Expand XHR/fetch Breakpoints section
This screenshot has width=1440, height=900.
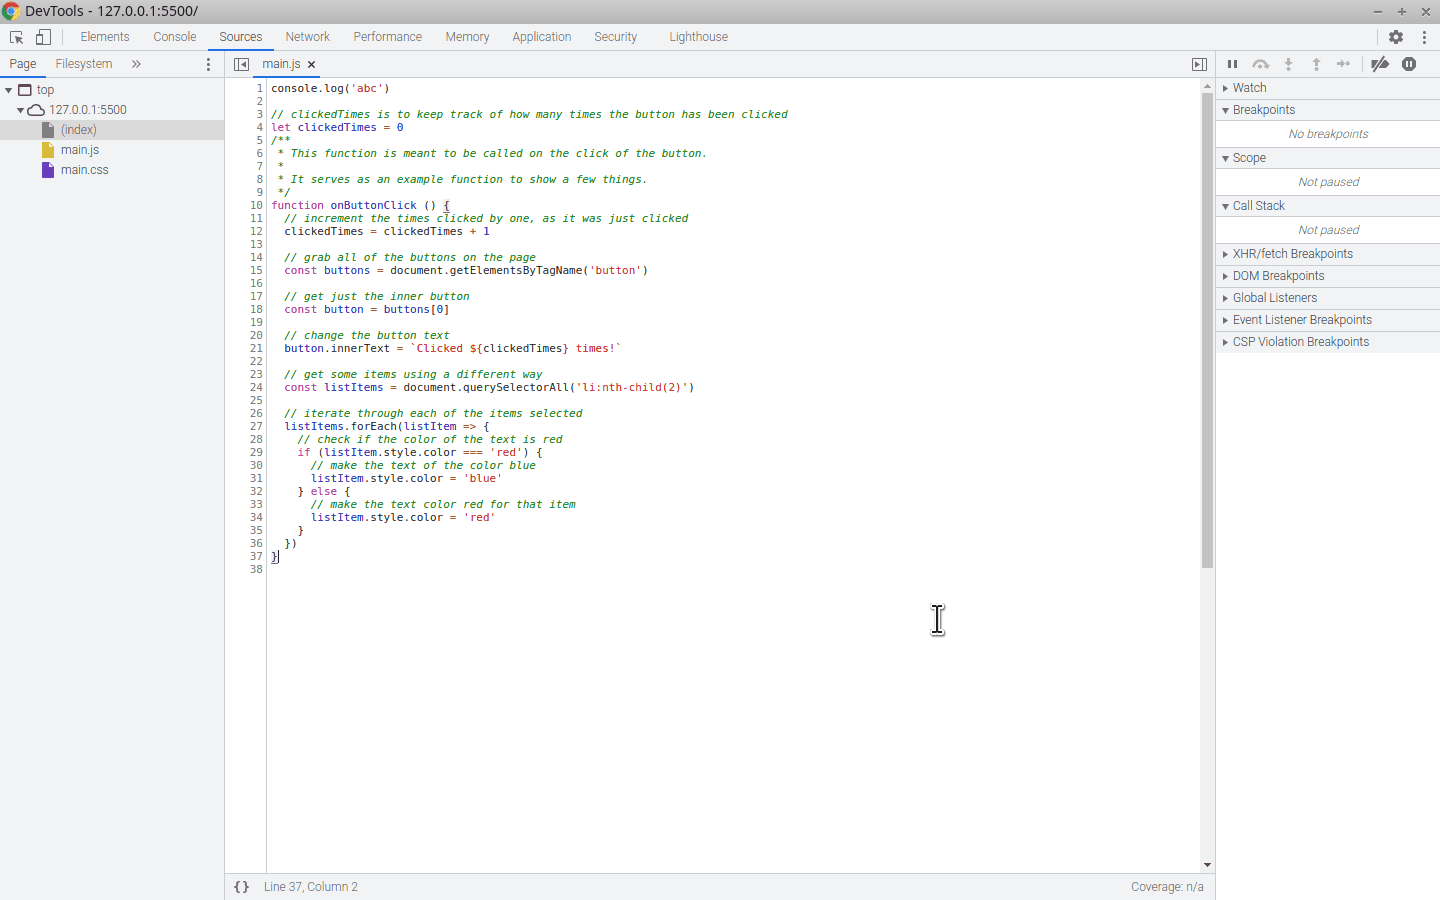(1292, 254)
